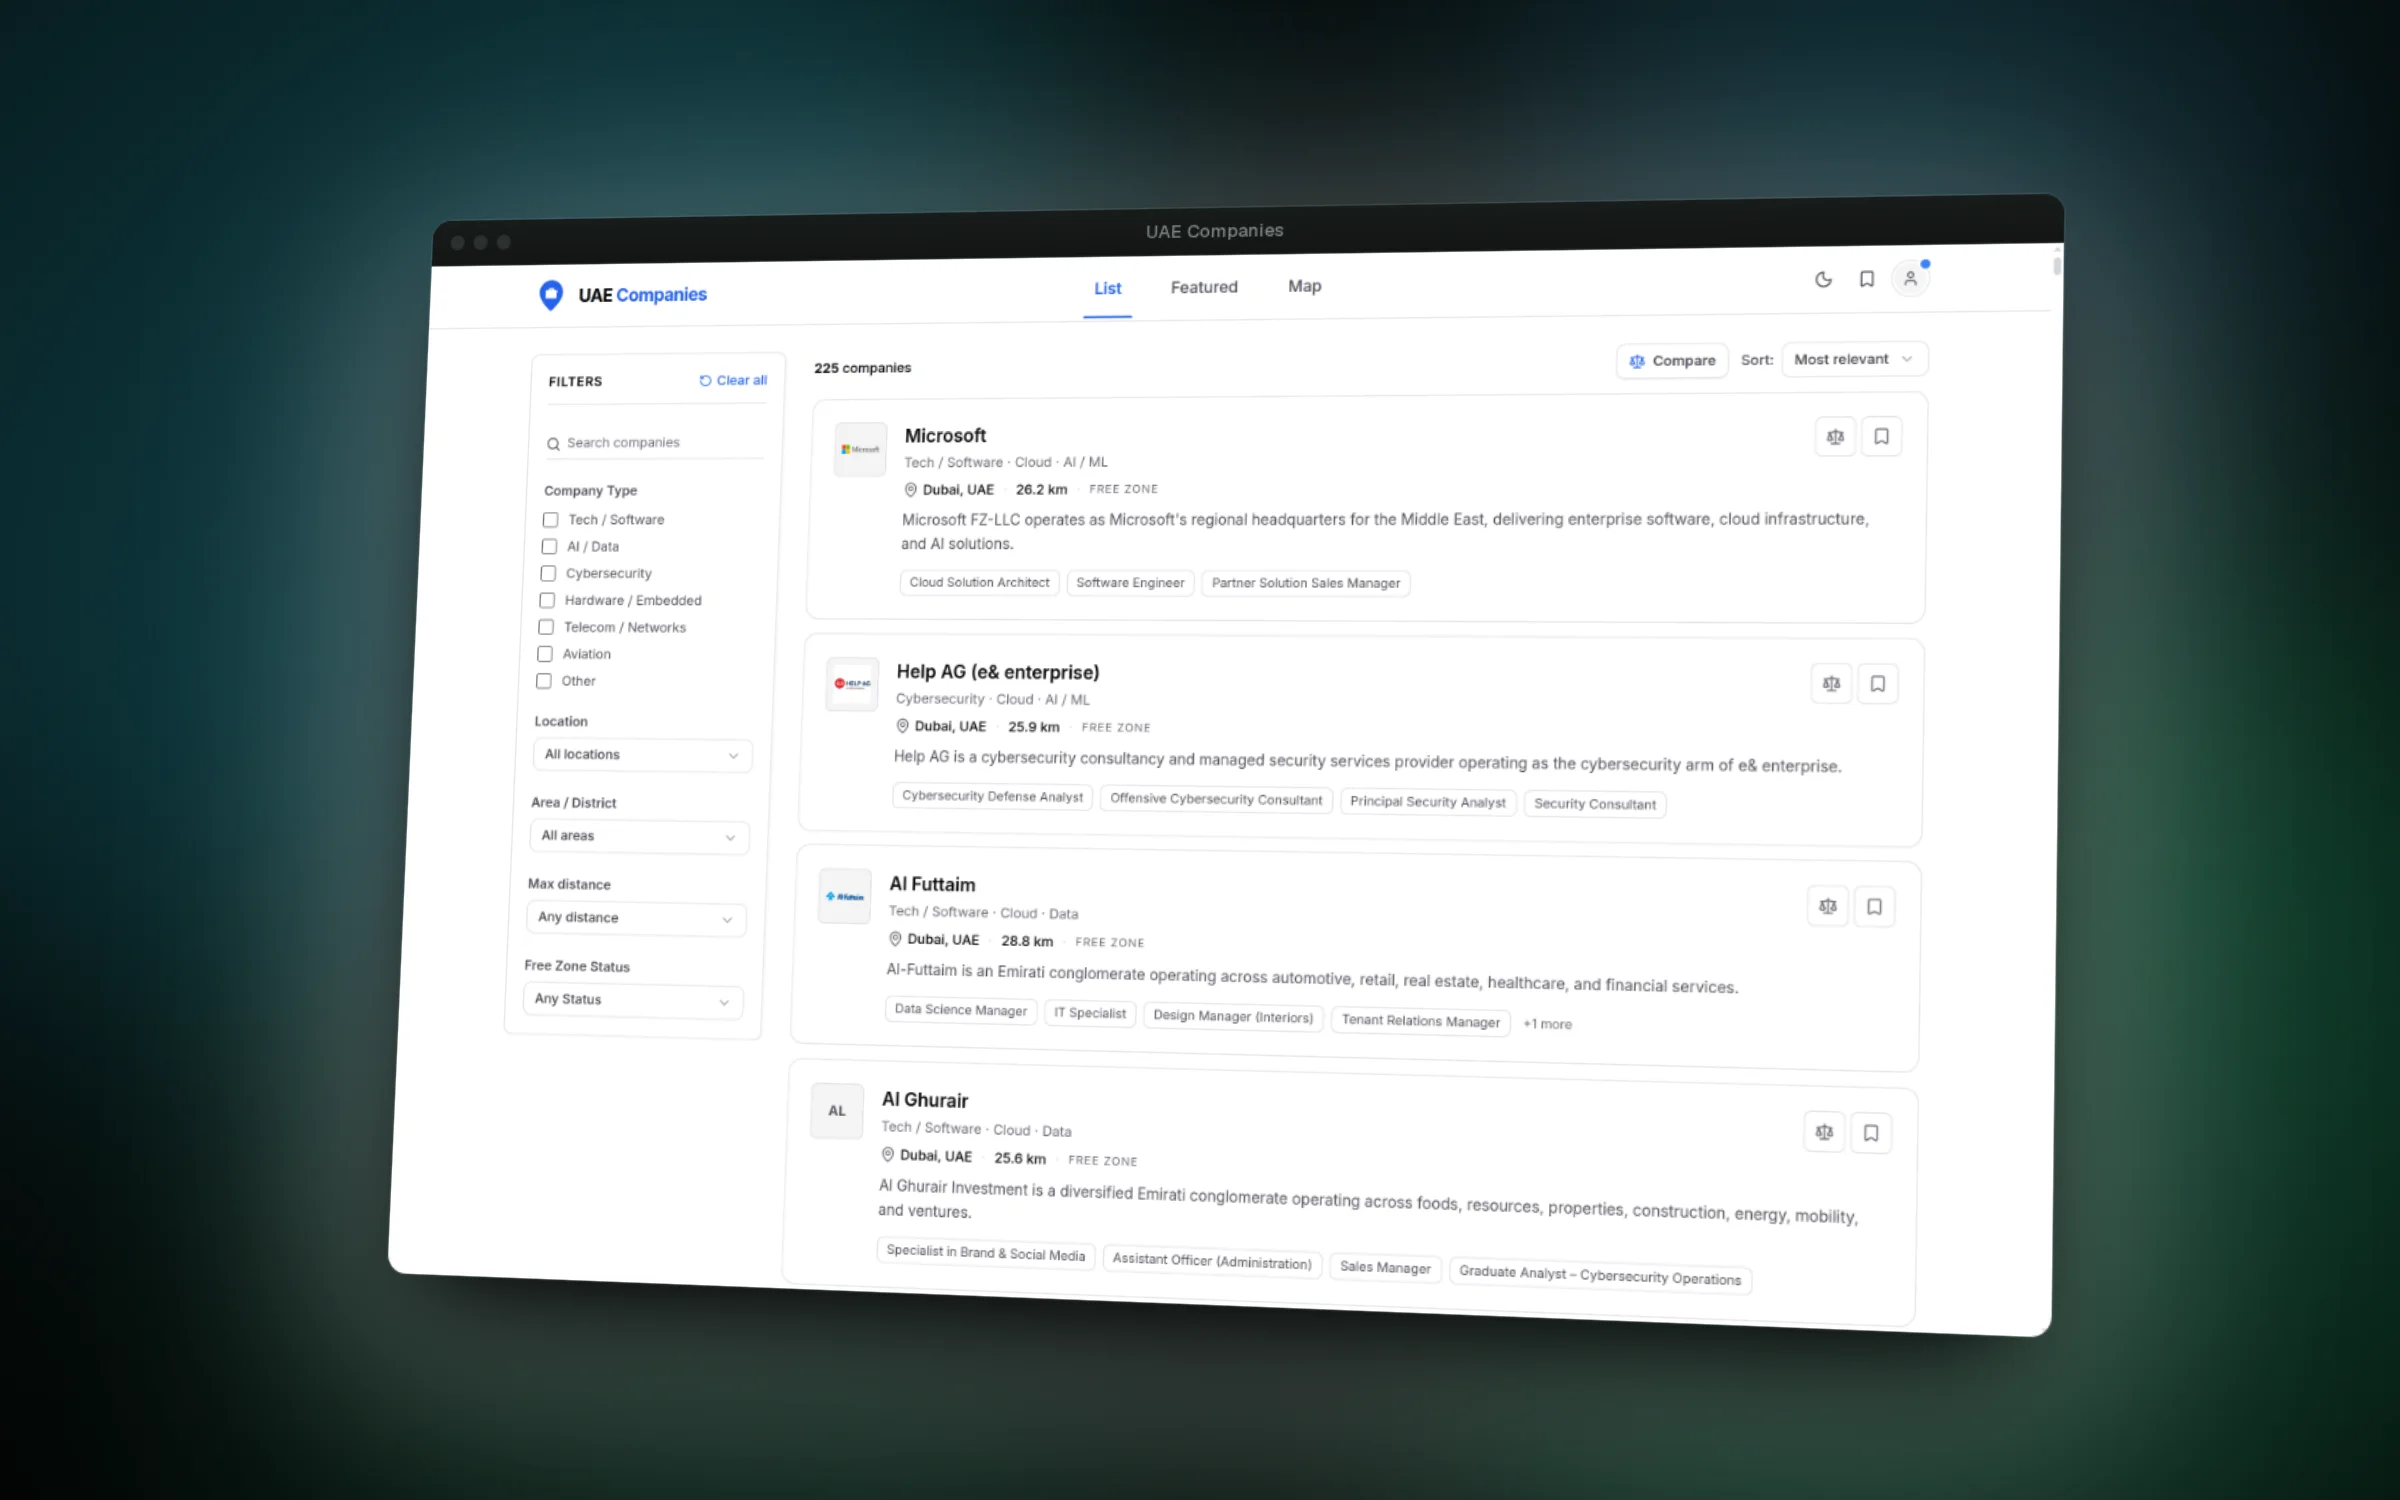This screenshot has height=1500, width=2400.
Task: Open the All locations dropdown
Action: click(x=642, y=755)
